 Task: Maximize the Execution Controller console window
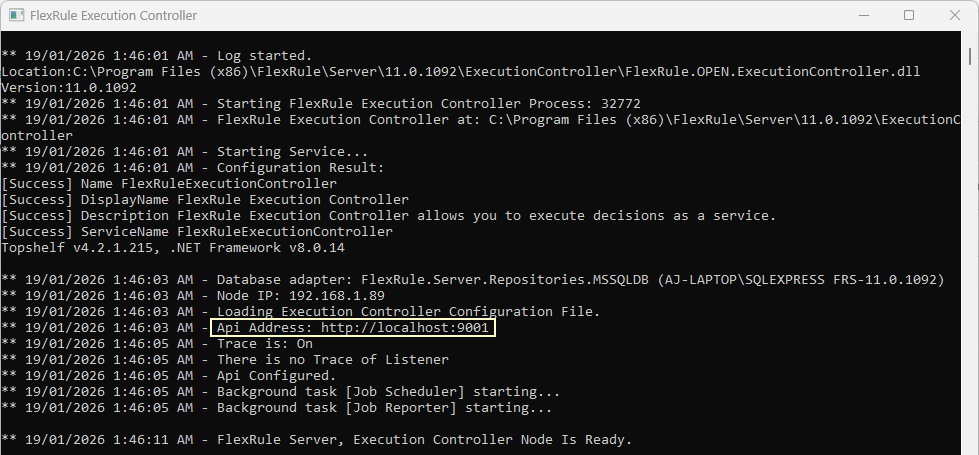pyautogui.click(x=909, y=15)
